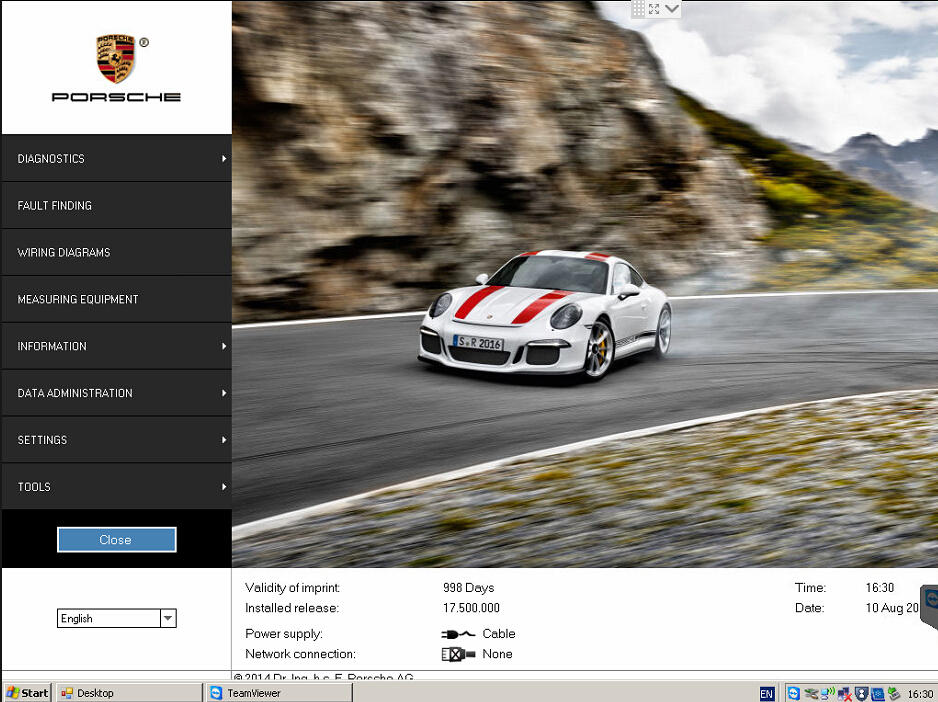Open TeamViewer icon in system tray
This screenshot has height=702, width=938.
point(794,693)
